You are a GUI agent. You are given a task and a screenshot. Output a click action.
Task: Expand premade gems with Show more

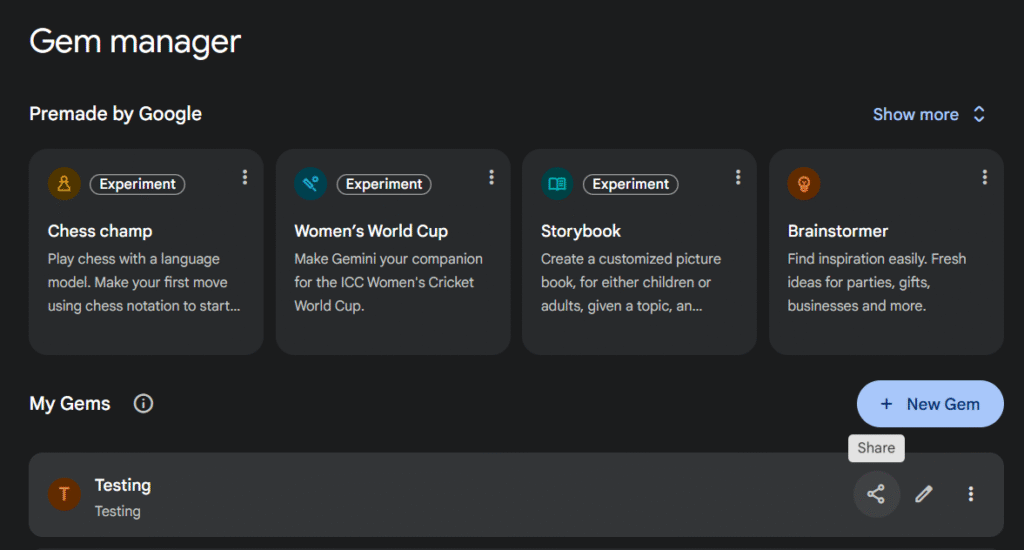click(x=929, y=114)
